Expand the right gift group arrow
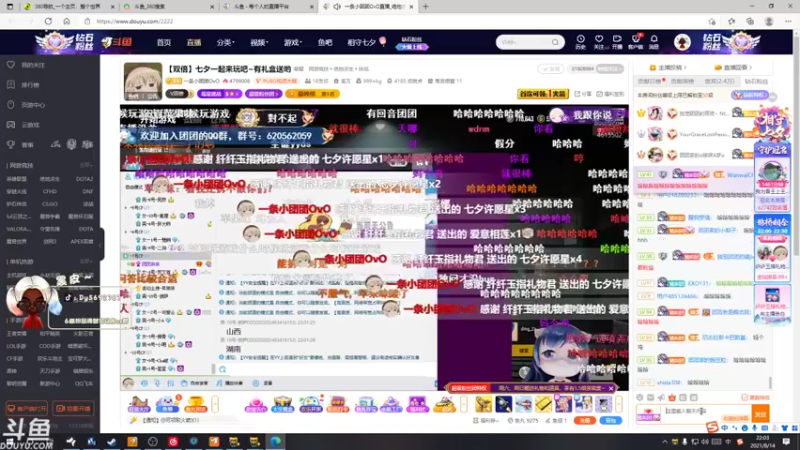 pyautogui.click(x=619, y=404)
